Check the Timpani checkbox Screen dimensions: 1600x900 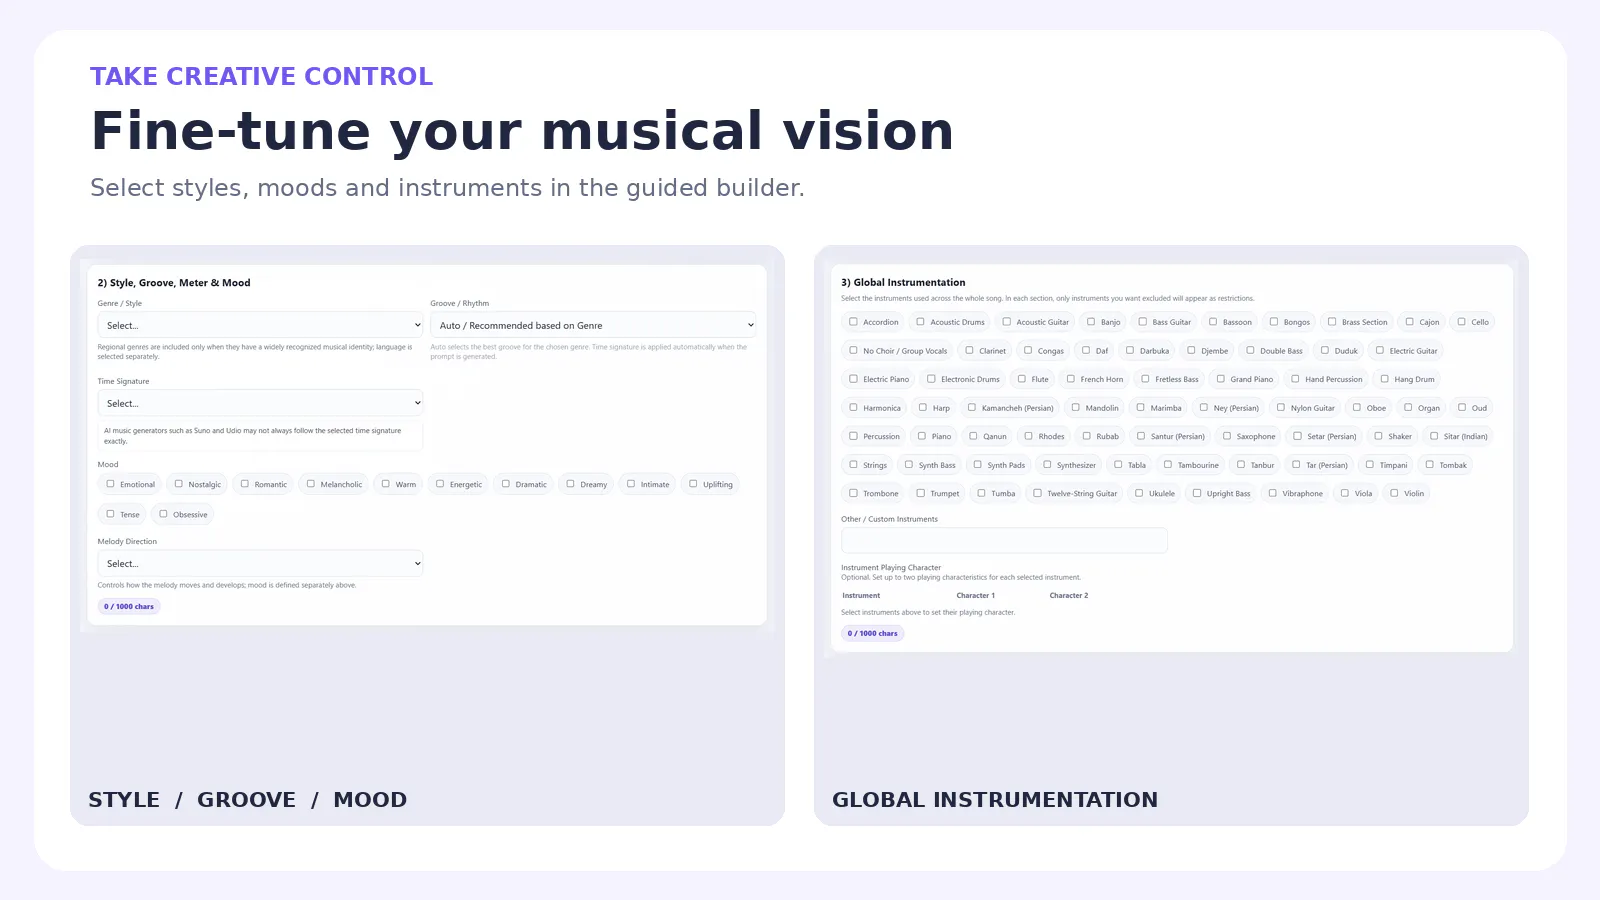1370,464
